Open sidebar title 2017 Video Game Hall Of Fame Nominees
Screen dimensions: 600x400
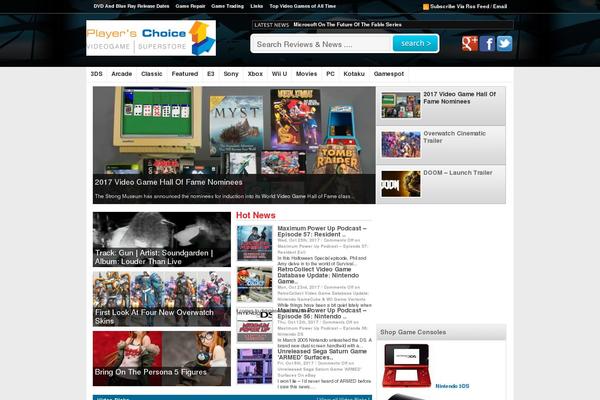point(459,98)
